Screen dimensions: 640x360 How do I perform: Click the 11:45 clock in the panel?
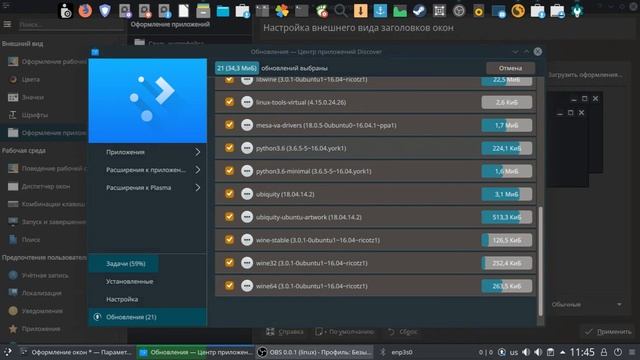click(x=582, y=352)
